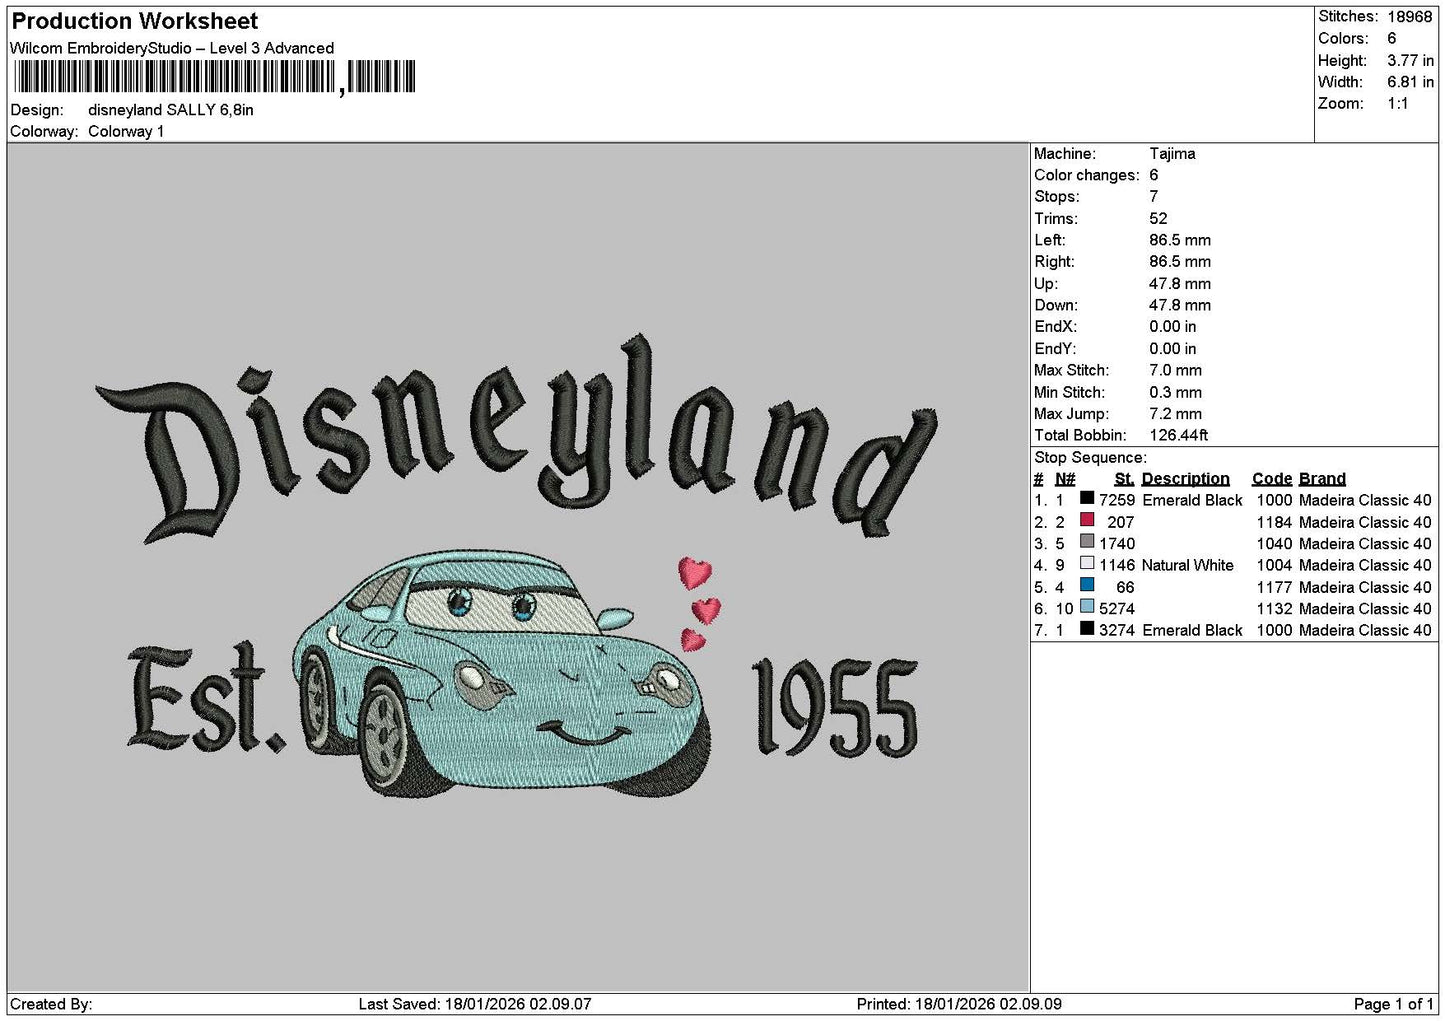This screenshot has height=1021, width=1445.
Task: Click the Max Jump value 7.2 mm
Action: 1176,414
